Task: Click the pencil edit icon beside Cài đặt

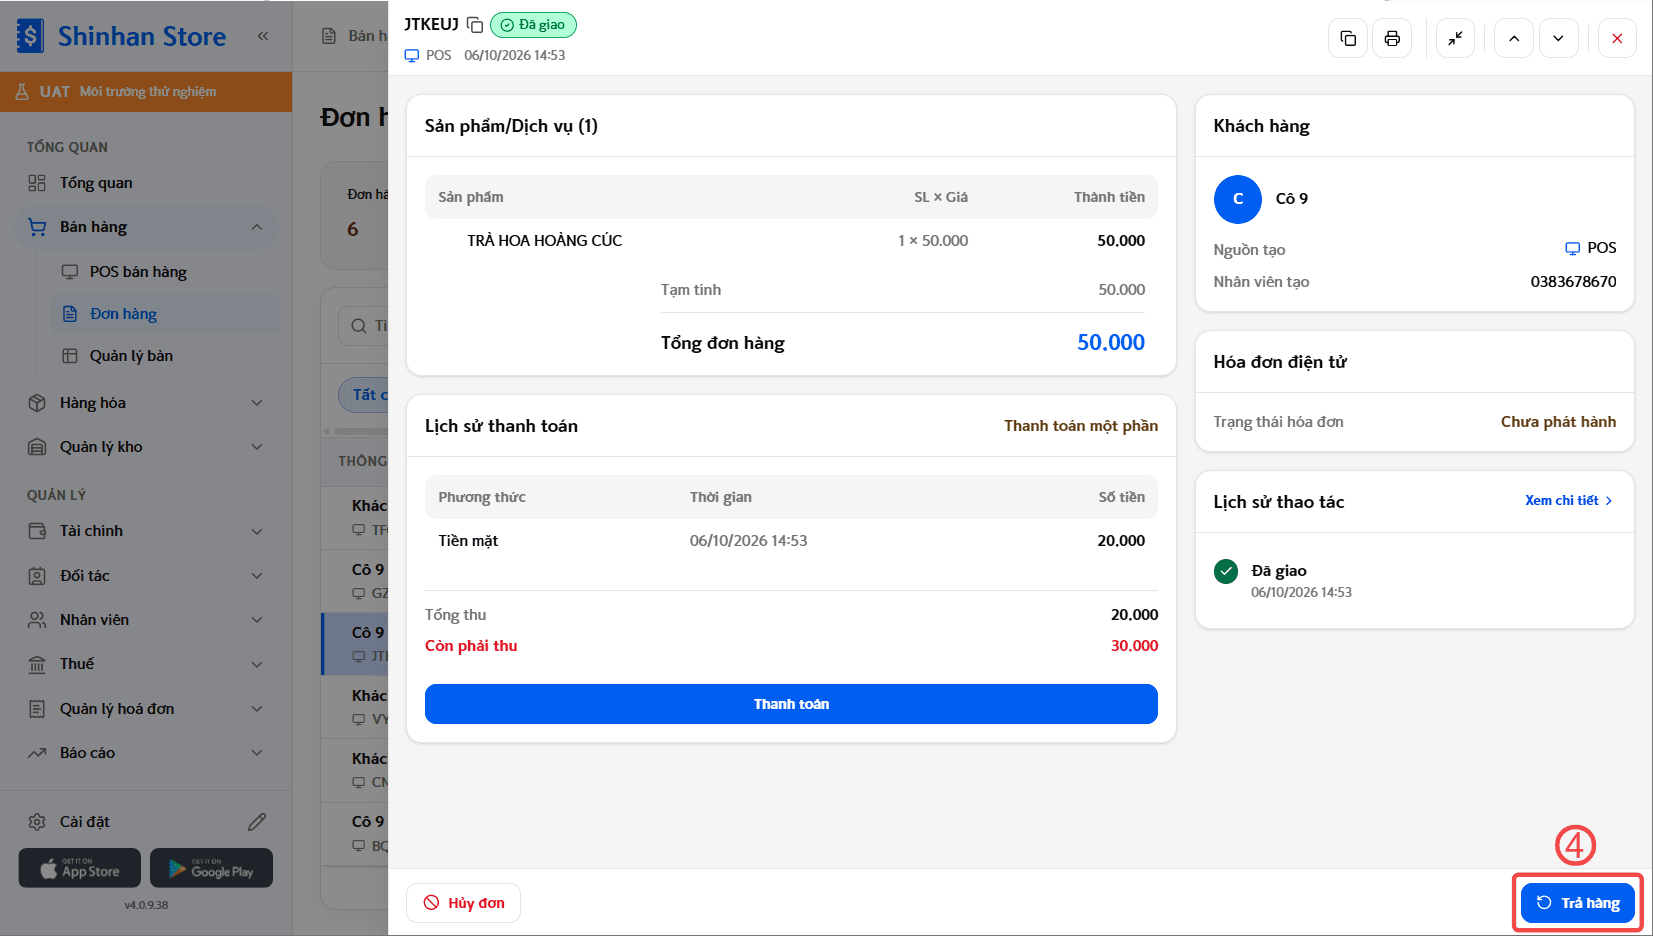Action: pos(257,822)
